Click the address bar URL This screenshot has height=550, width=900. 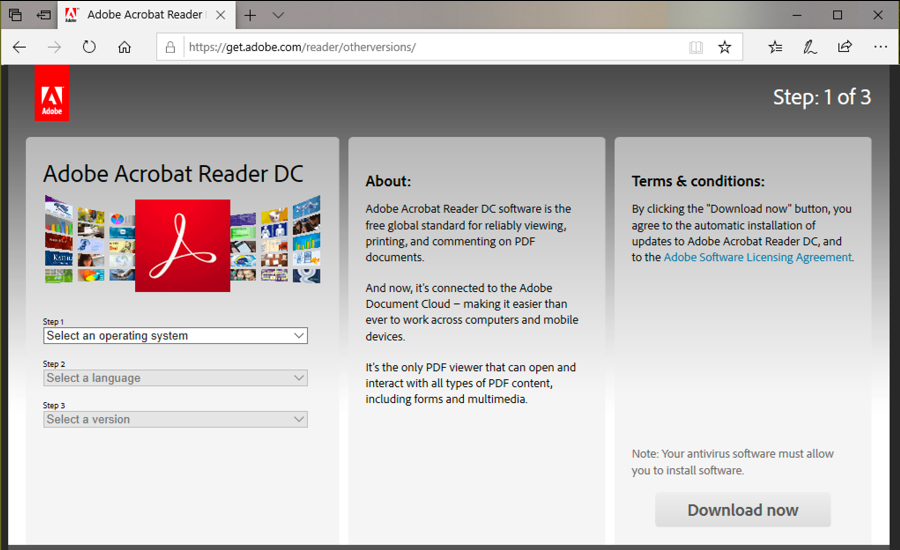point(302,47)
